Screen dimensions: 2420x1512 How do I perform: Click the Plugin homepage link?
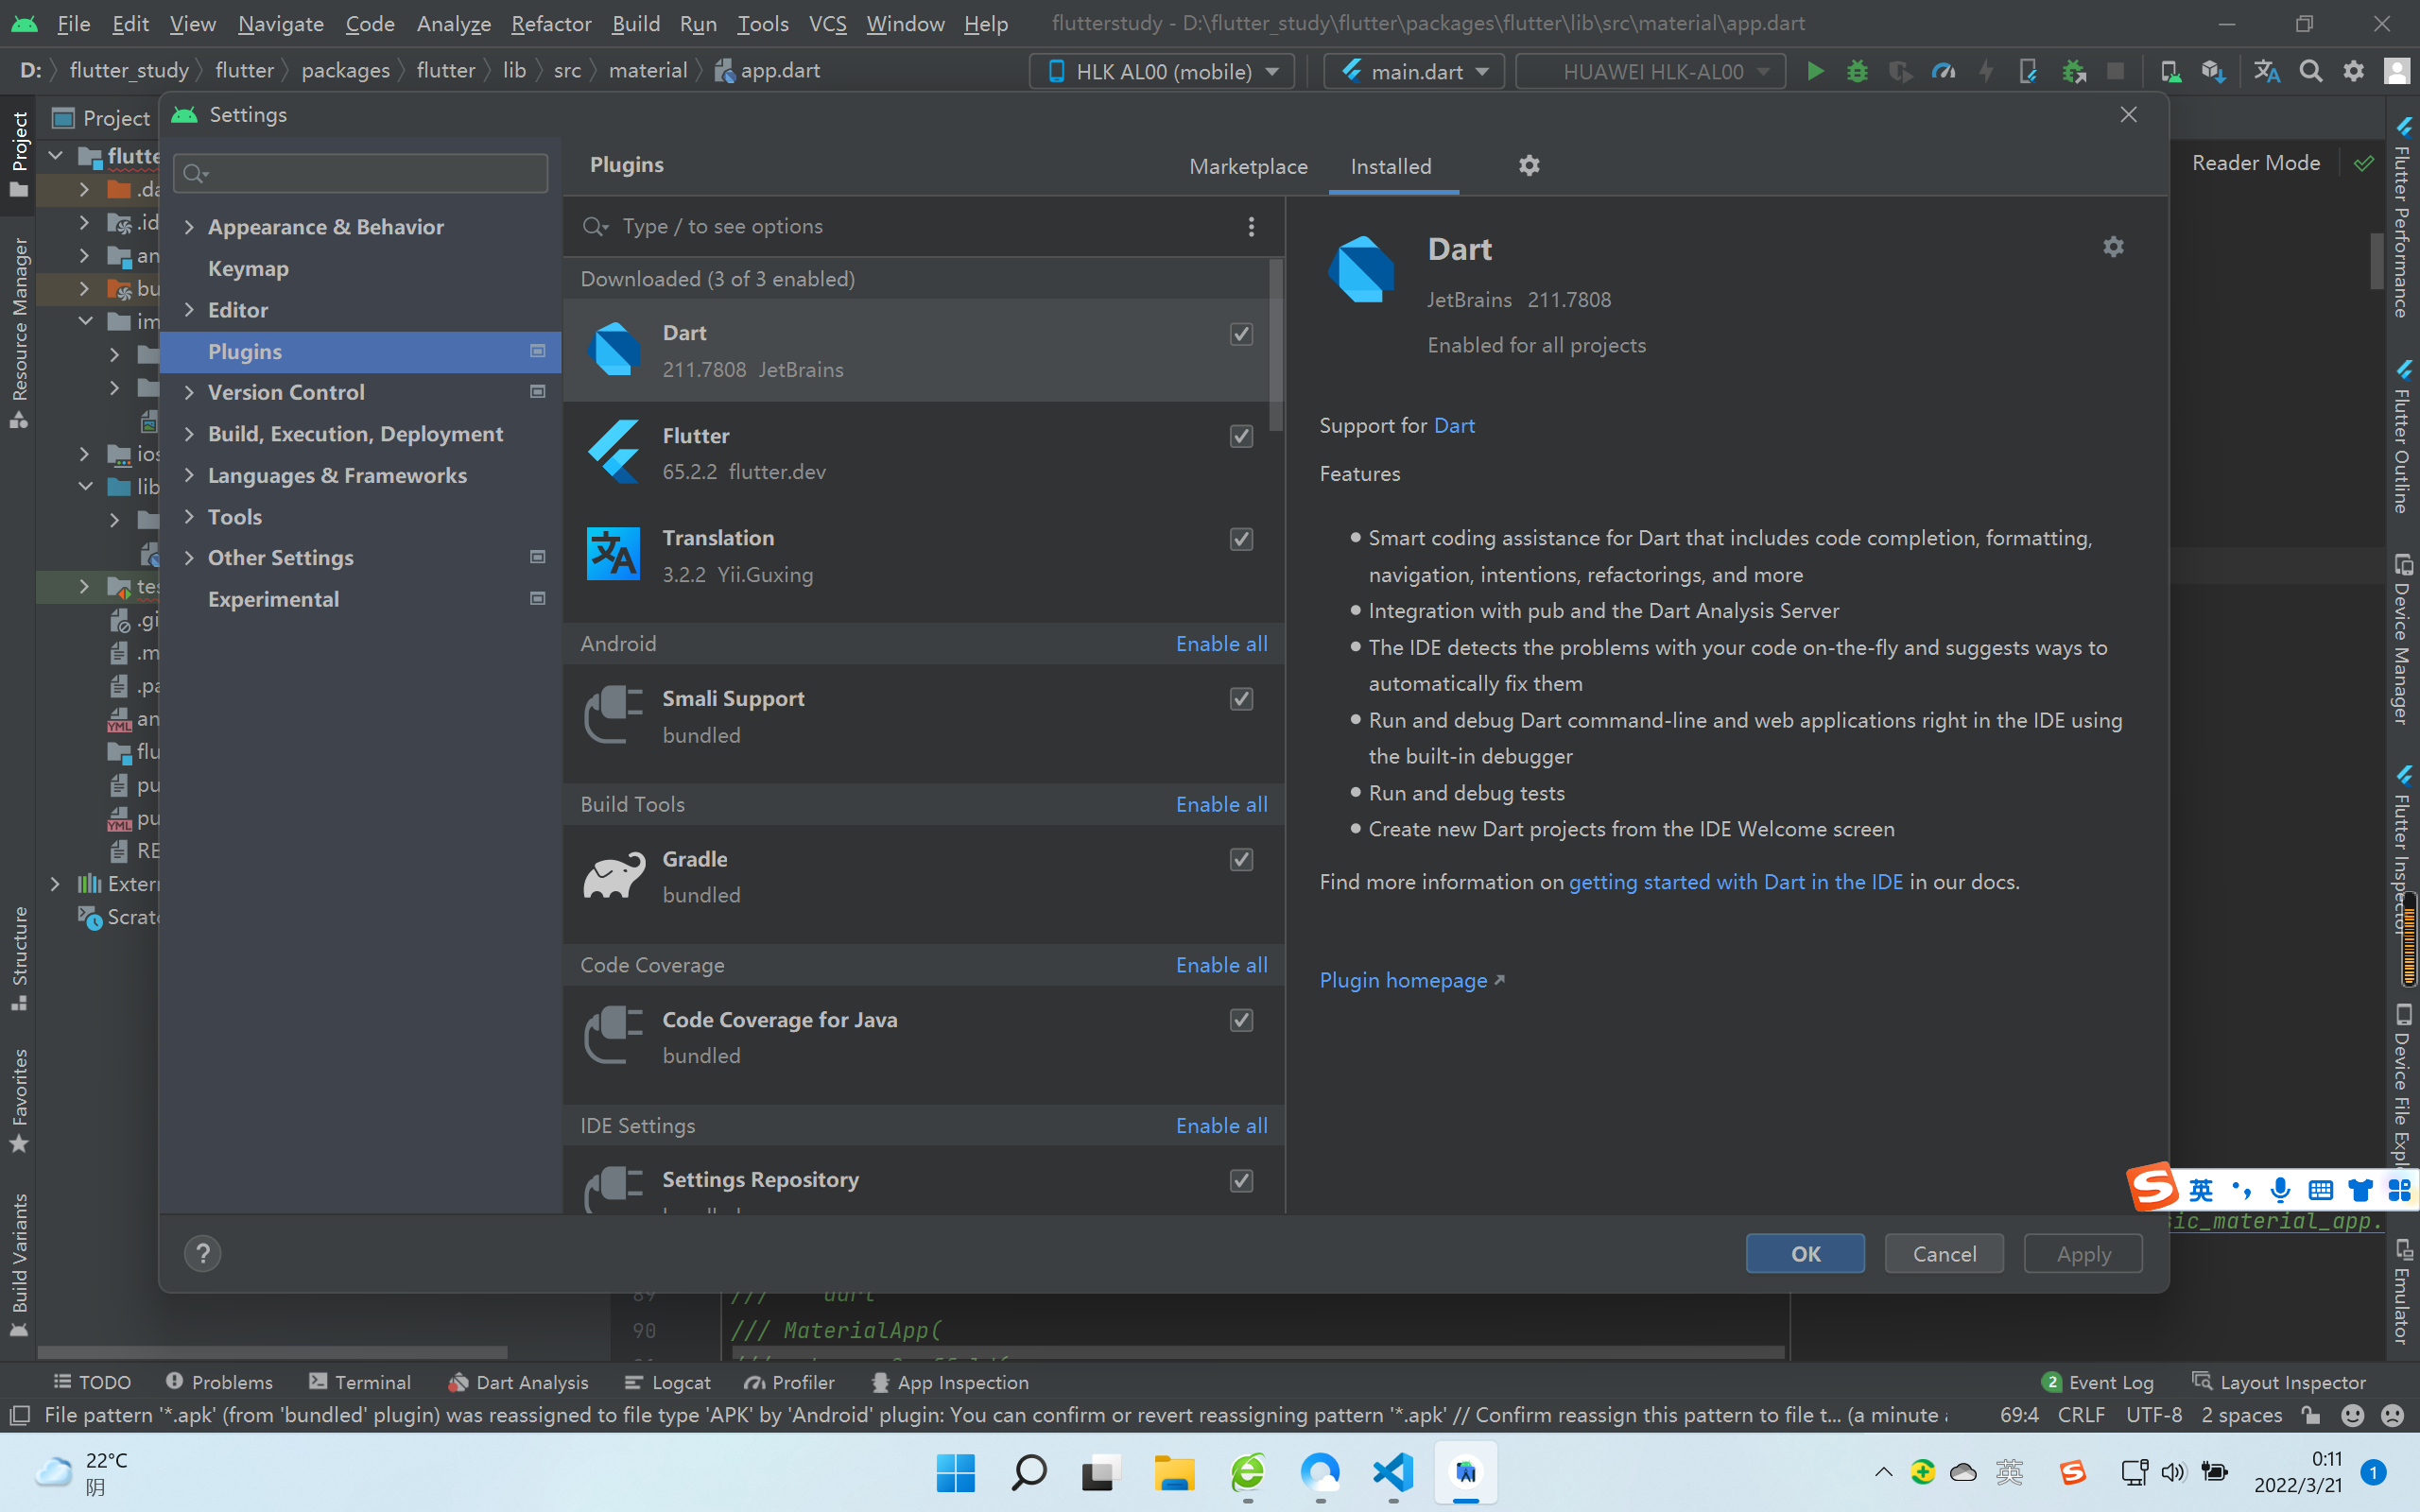point(1413,979)
